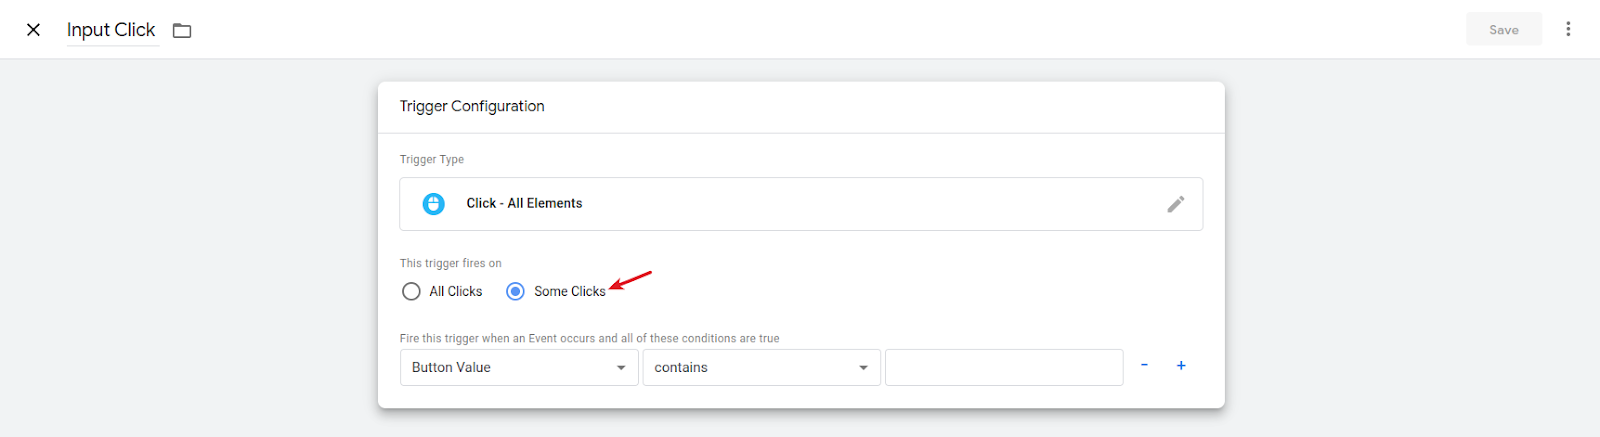This screenshot has width=1600, height=437.
Task: Click the Click - All Elements trigger type box
Action: [801, 204]
